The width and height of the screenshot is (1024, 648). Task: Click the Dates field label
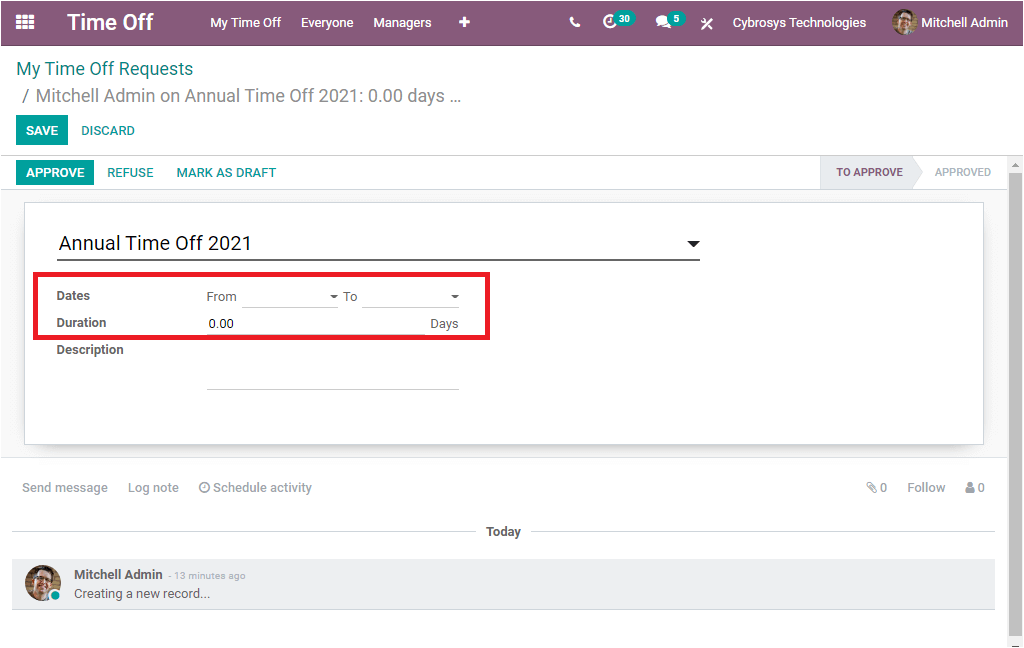click(73, 296)
